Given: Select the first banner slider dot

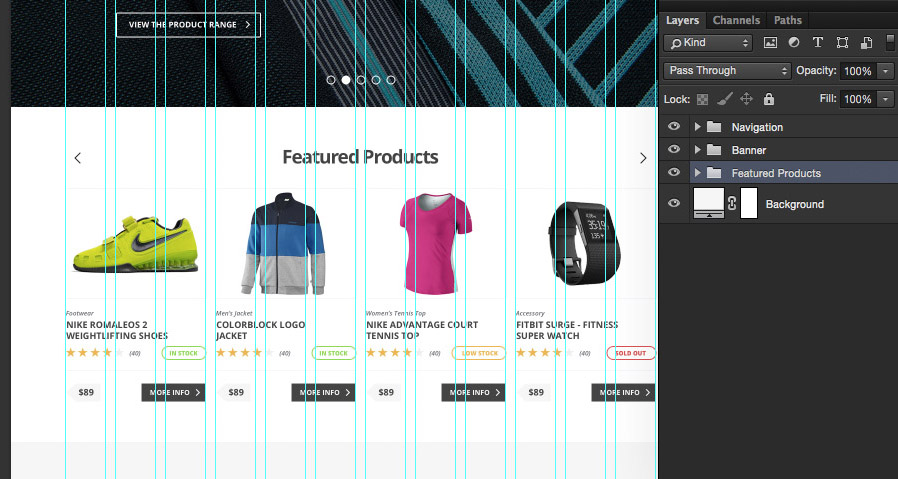Looking at the screenshot, I should (x=330, y=80).
